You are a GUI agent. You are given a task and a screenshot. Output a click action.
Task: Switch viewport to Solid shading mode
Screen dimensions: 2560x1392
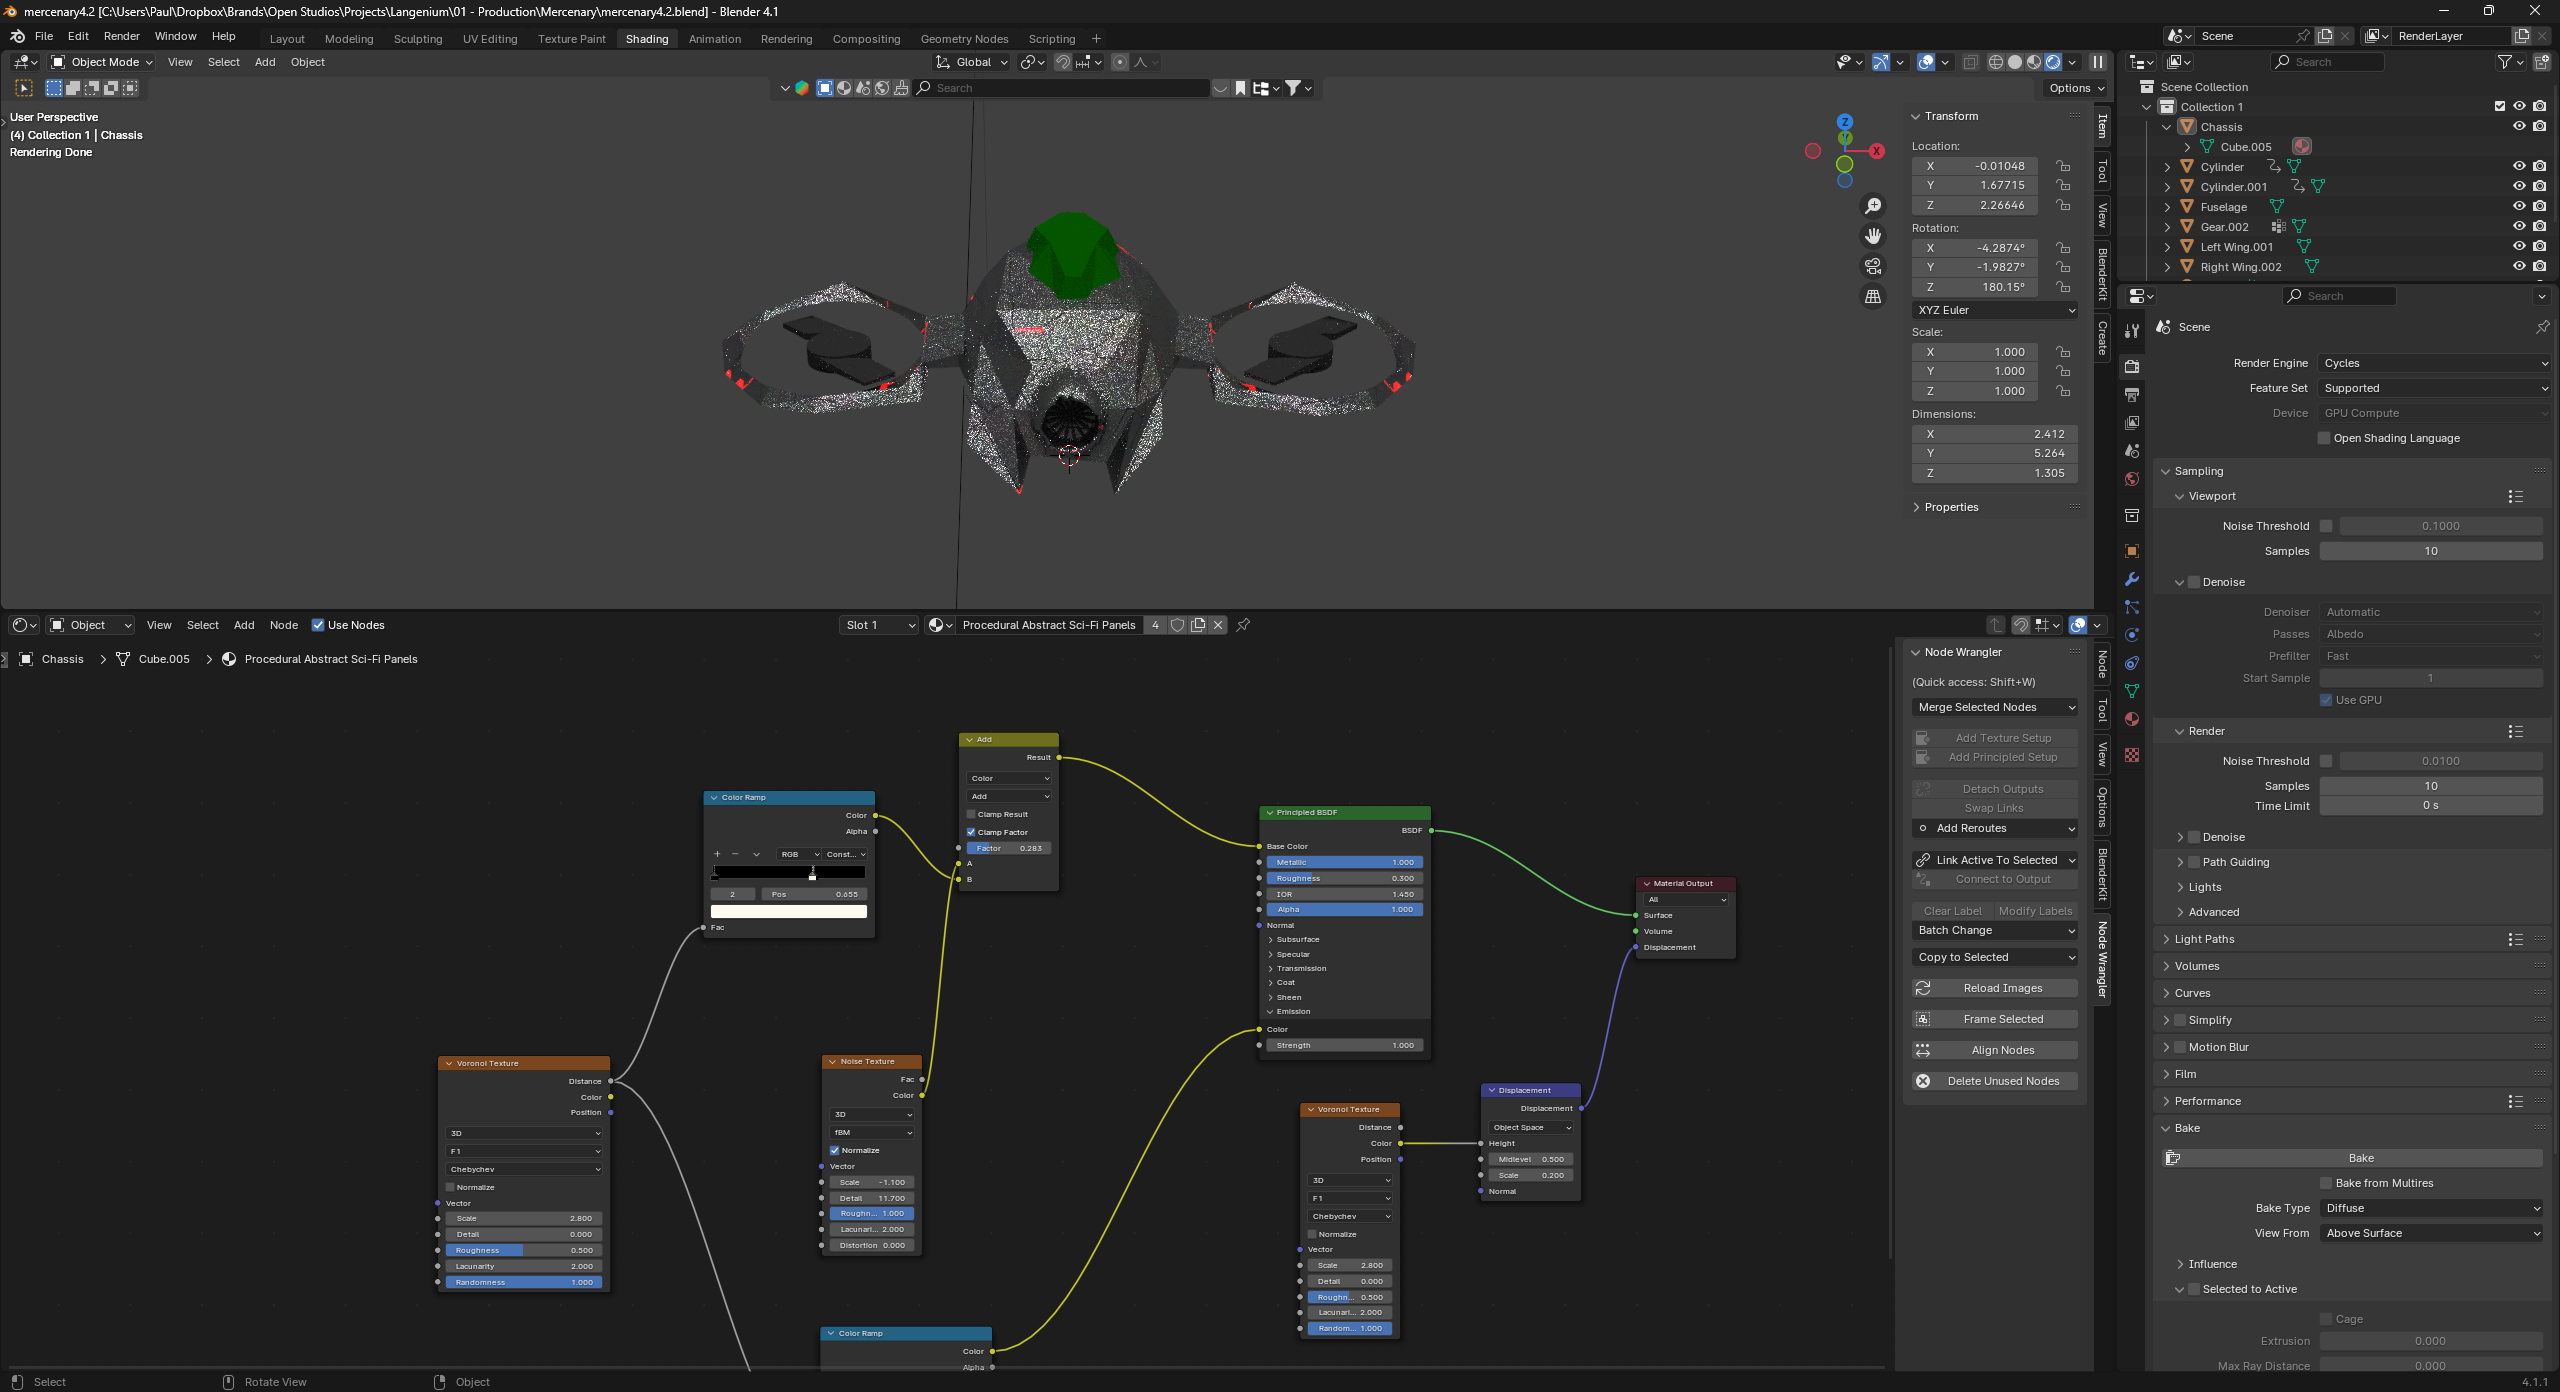tap(2016, 62)
